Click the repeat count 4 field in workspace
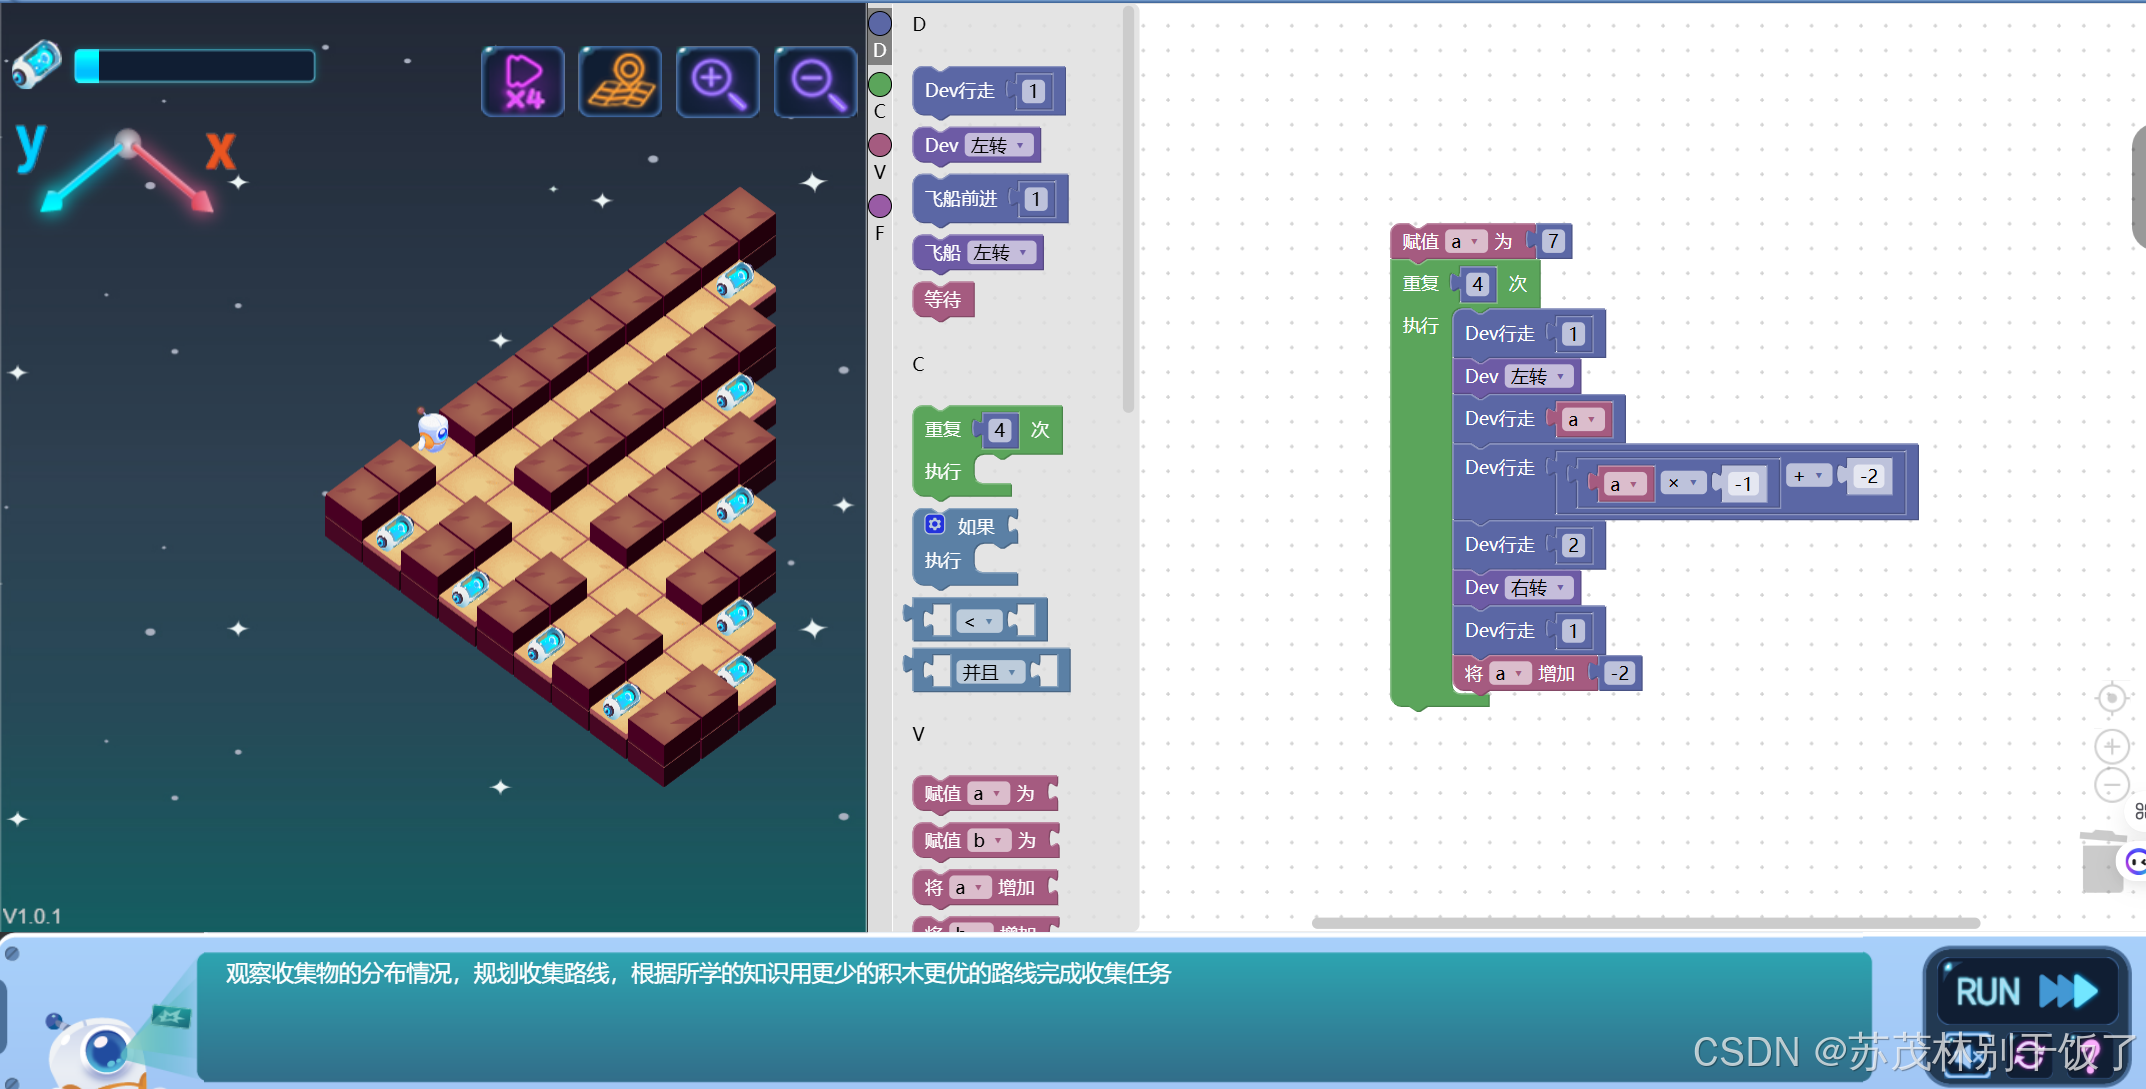Viewport: 2146px width, 1089px height. click(1478, 284)
